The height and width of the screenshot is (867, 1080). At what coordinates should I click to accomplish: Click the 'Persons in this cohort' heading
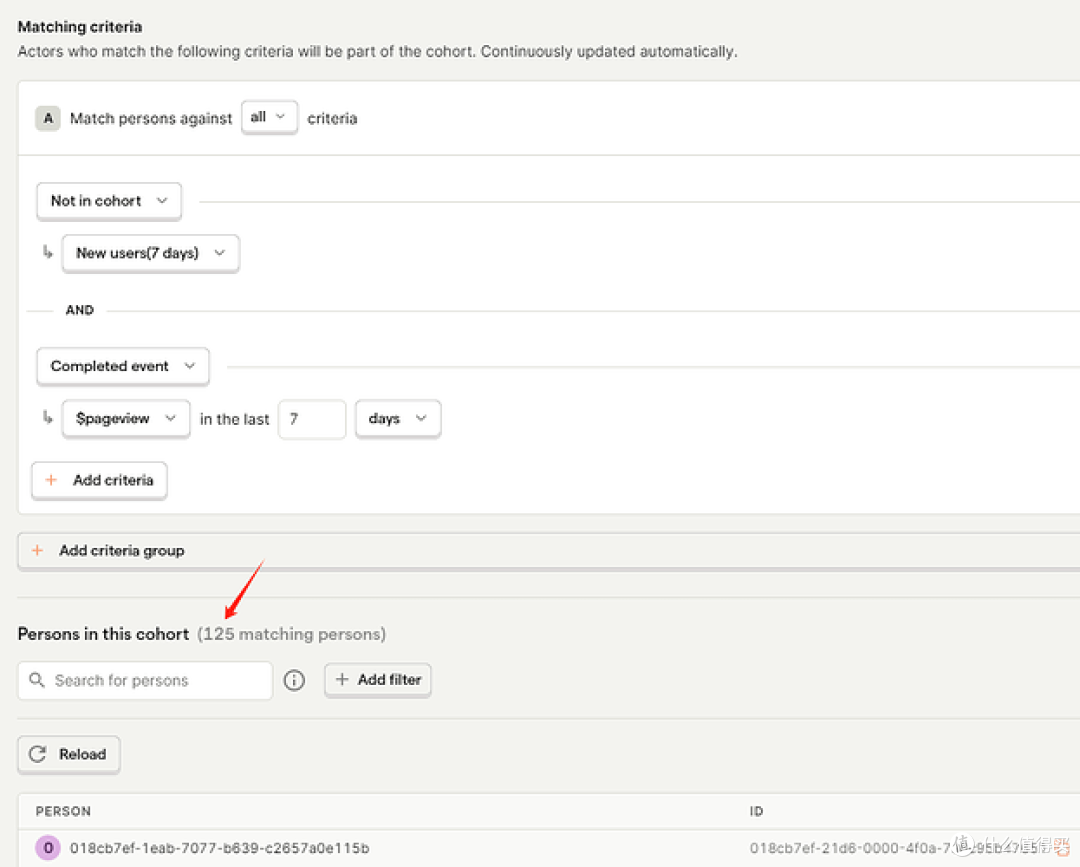coord(103,634)
